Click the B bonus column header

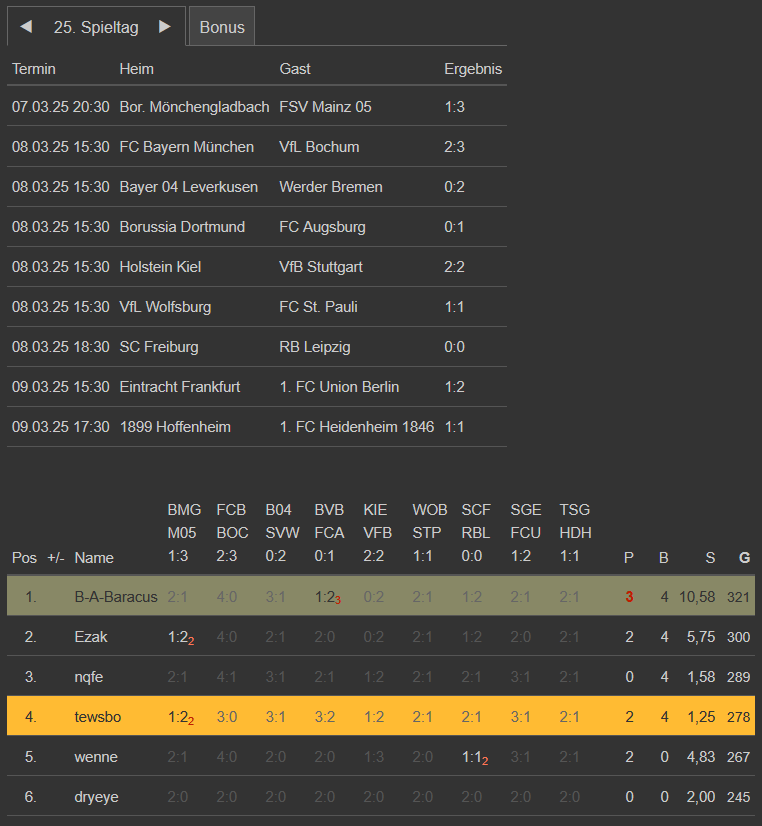[x=663, y=558]
